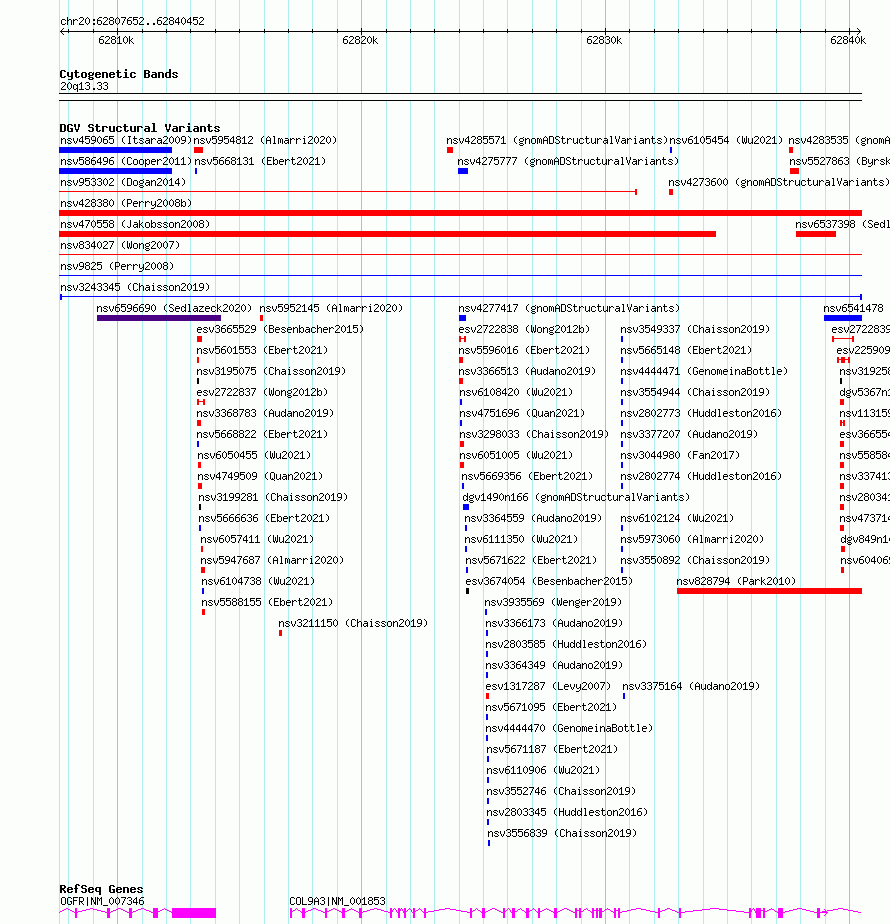Open nsv2803585 (Huddleston2016) label
Viewport: 890px width, 924px height.
566,645
